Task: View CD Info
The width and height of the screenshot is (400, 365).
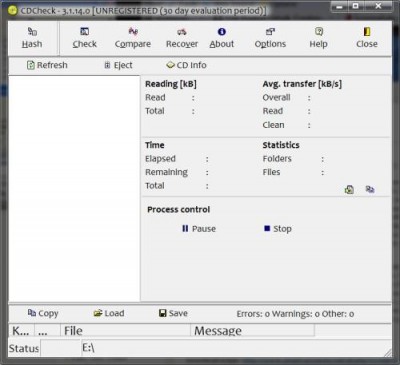Action: [x=186, y=65]
